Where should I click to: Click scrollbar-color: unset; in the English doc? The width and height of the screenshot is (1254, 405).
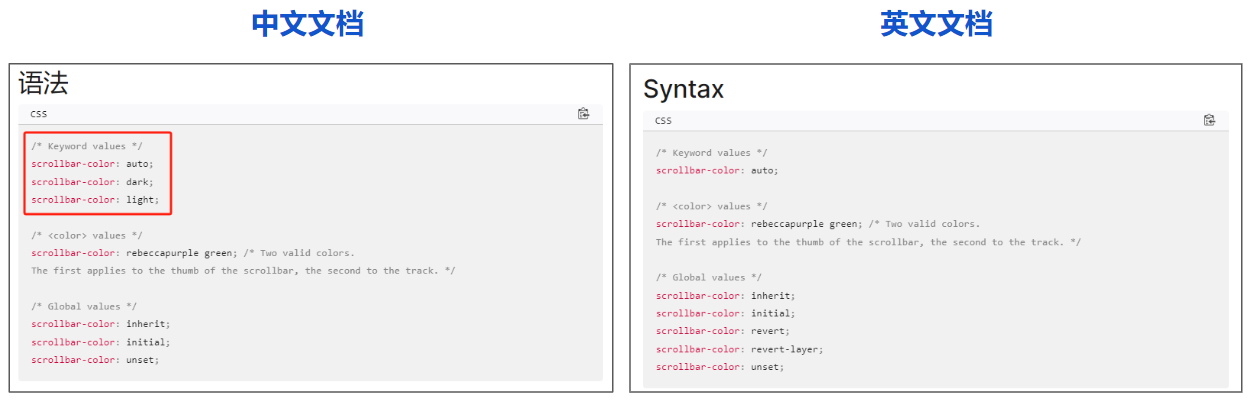coord(720,367)
